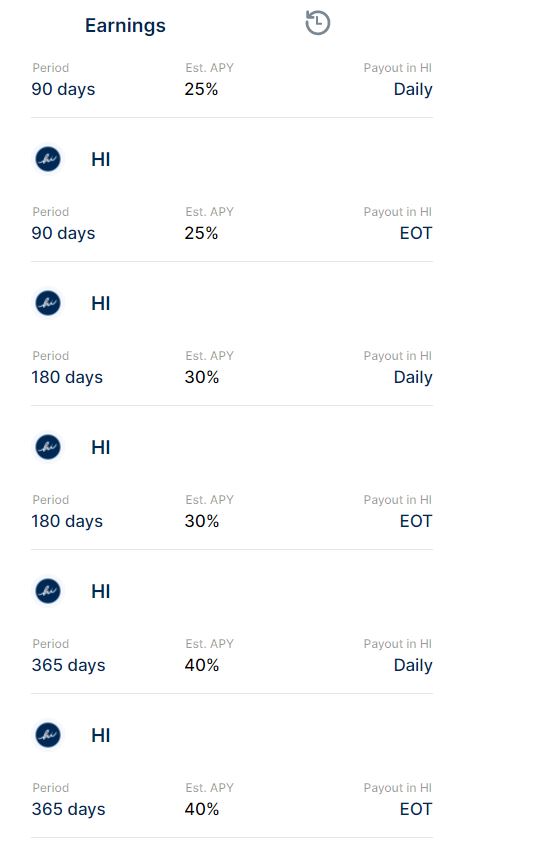Click HI coin logo above 365 days EOT

[48, 735]
